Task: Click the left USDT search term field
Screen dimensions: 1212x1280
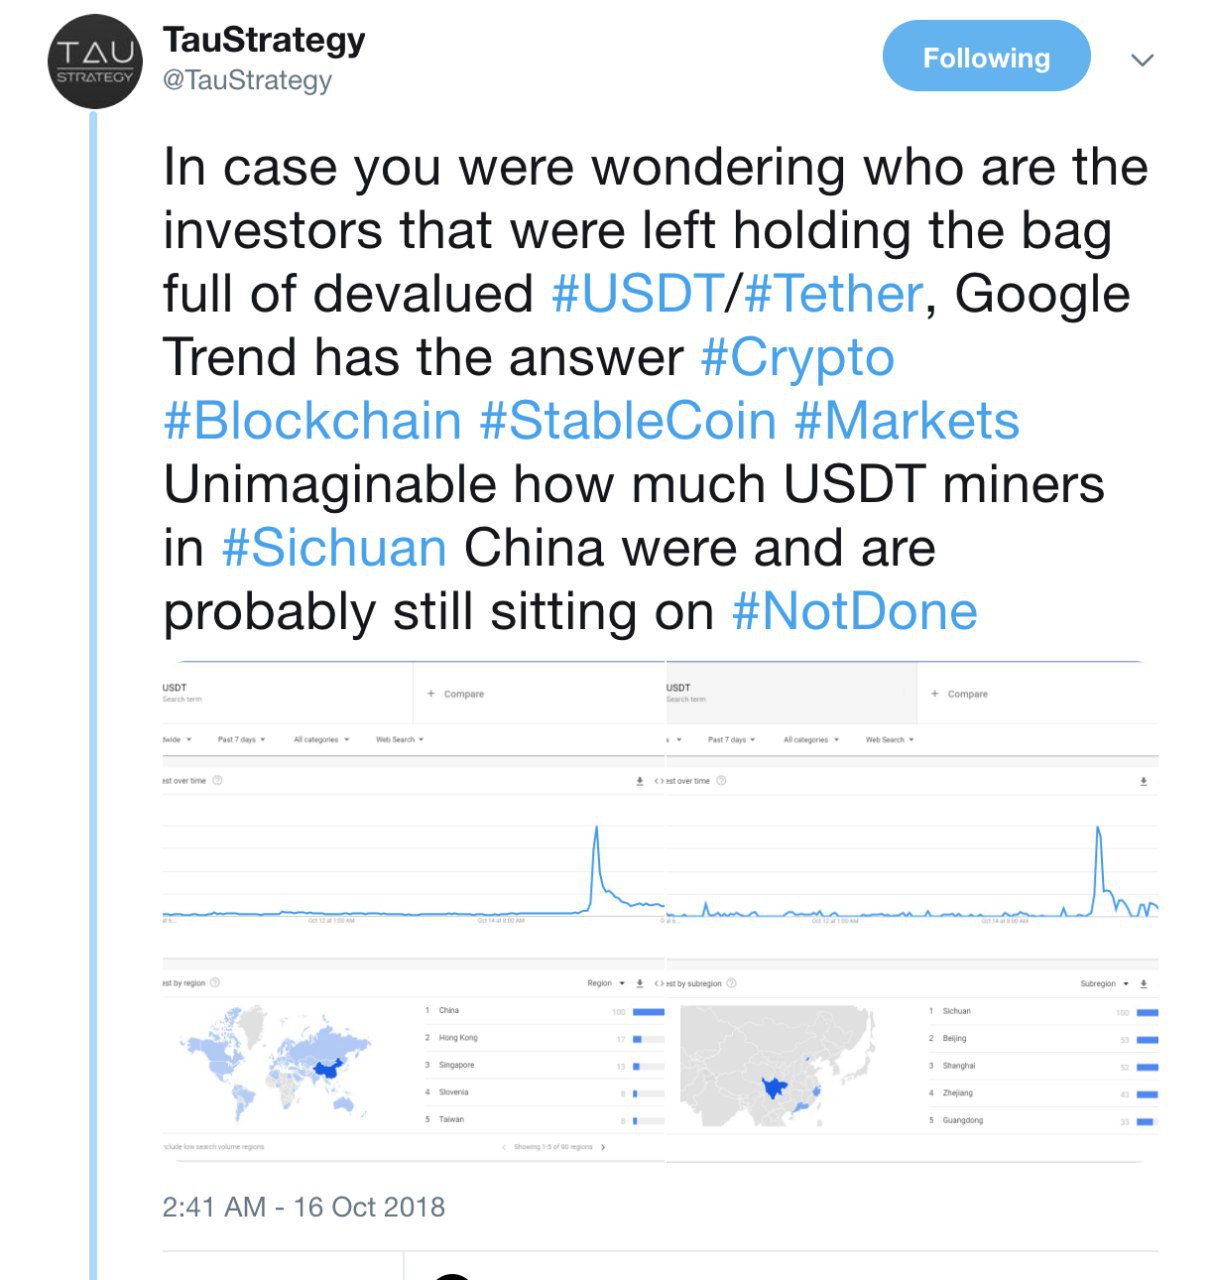Action: pyautogui.click(x=287, y=692)
